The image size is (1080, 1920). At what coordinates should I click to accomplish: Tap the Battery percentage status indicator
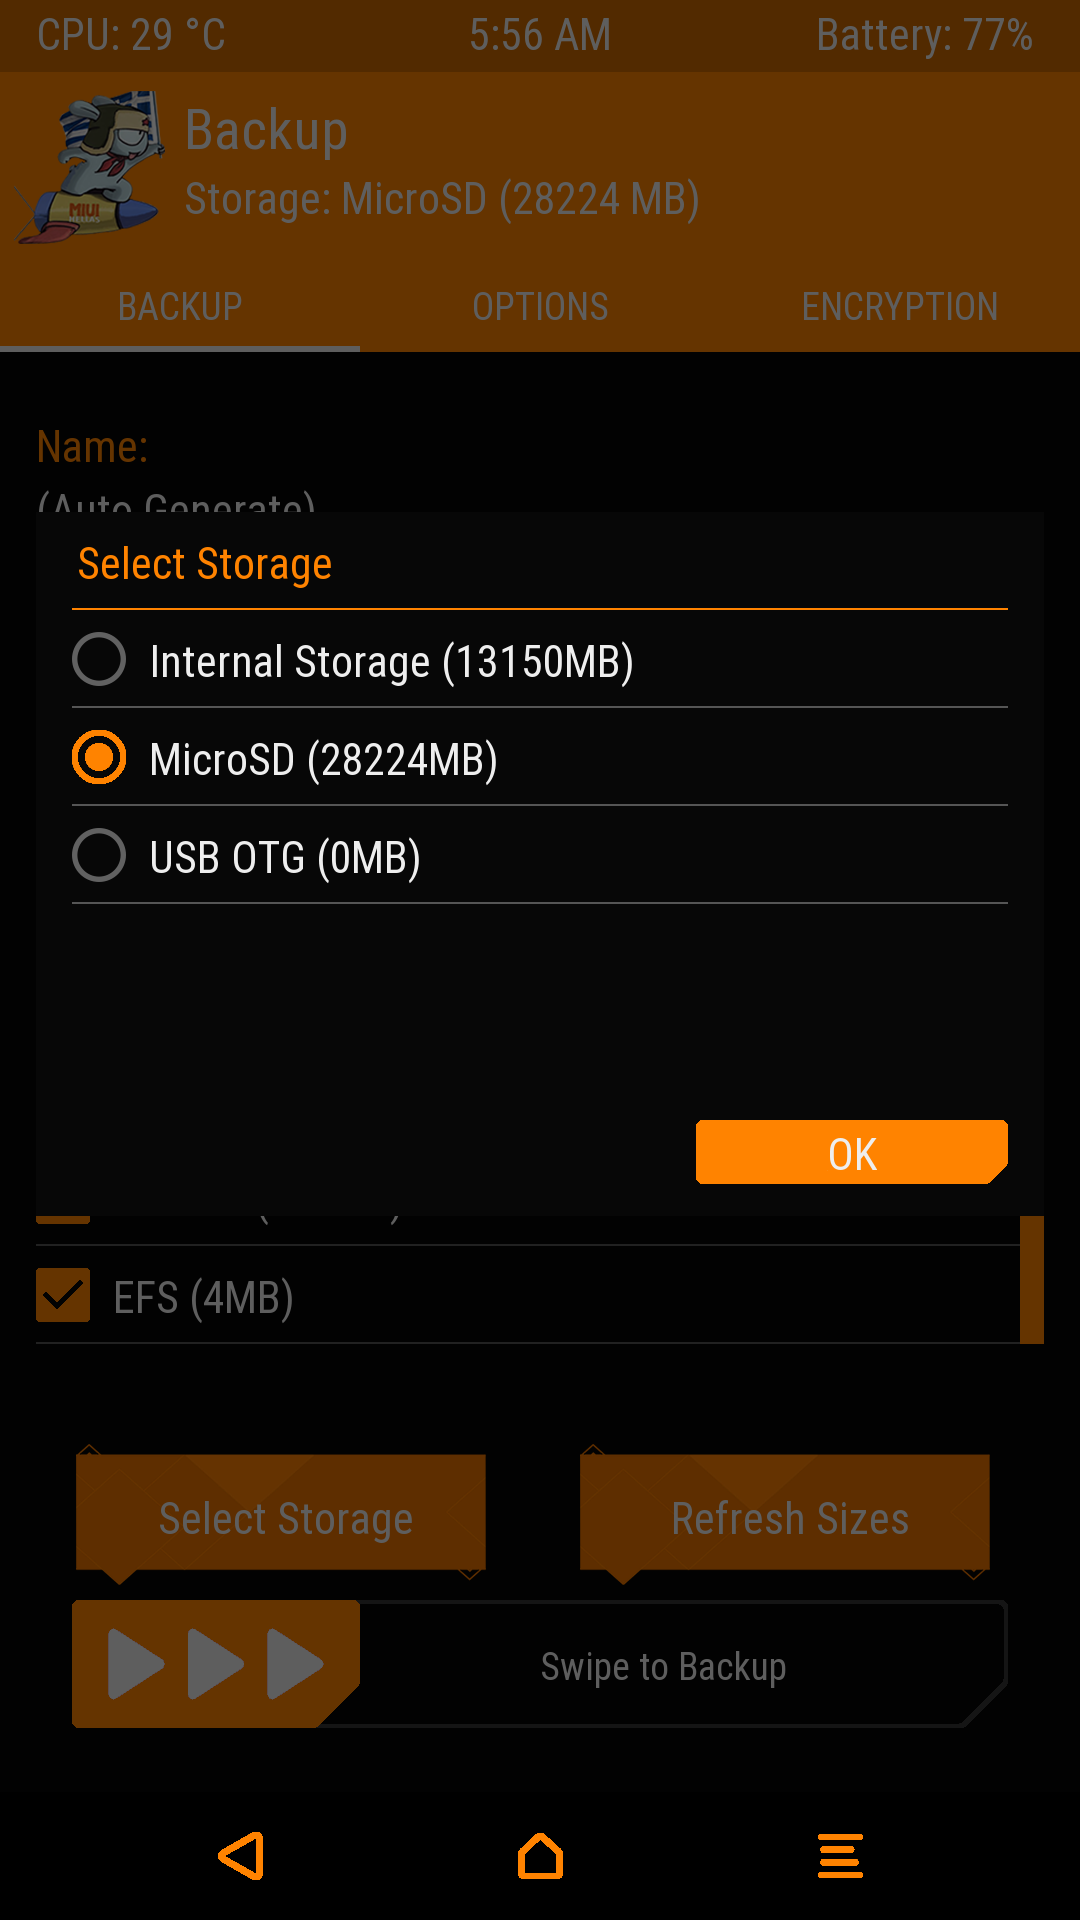[924, 36]
